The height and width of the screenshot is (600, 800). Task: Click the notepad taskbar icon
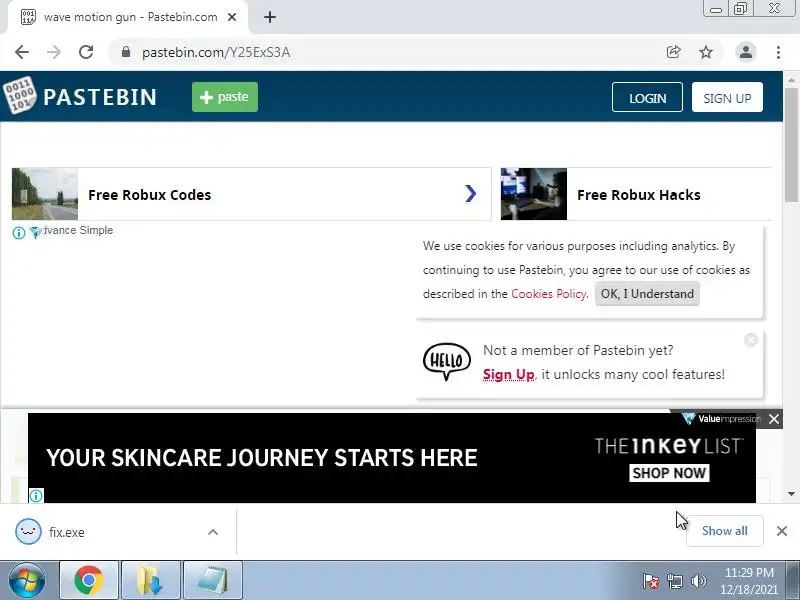tap(213, 581)
